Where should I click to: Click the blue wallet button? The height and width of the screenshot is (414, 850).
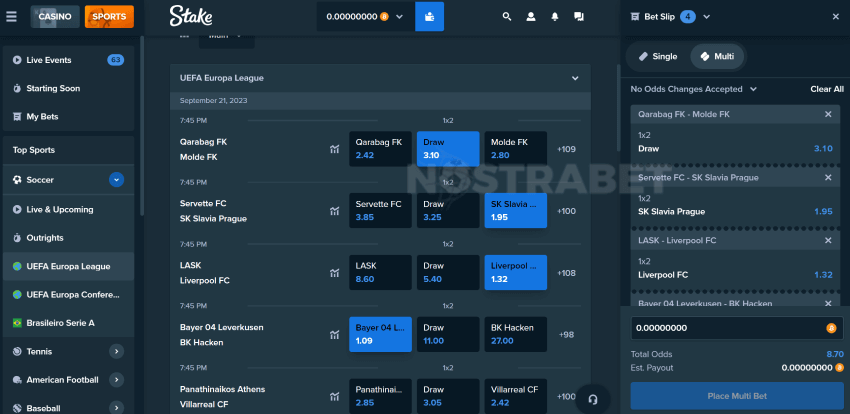click(429, 16)
